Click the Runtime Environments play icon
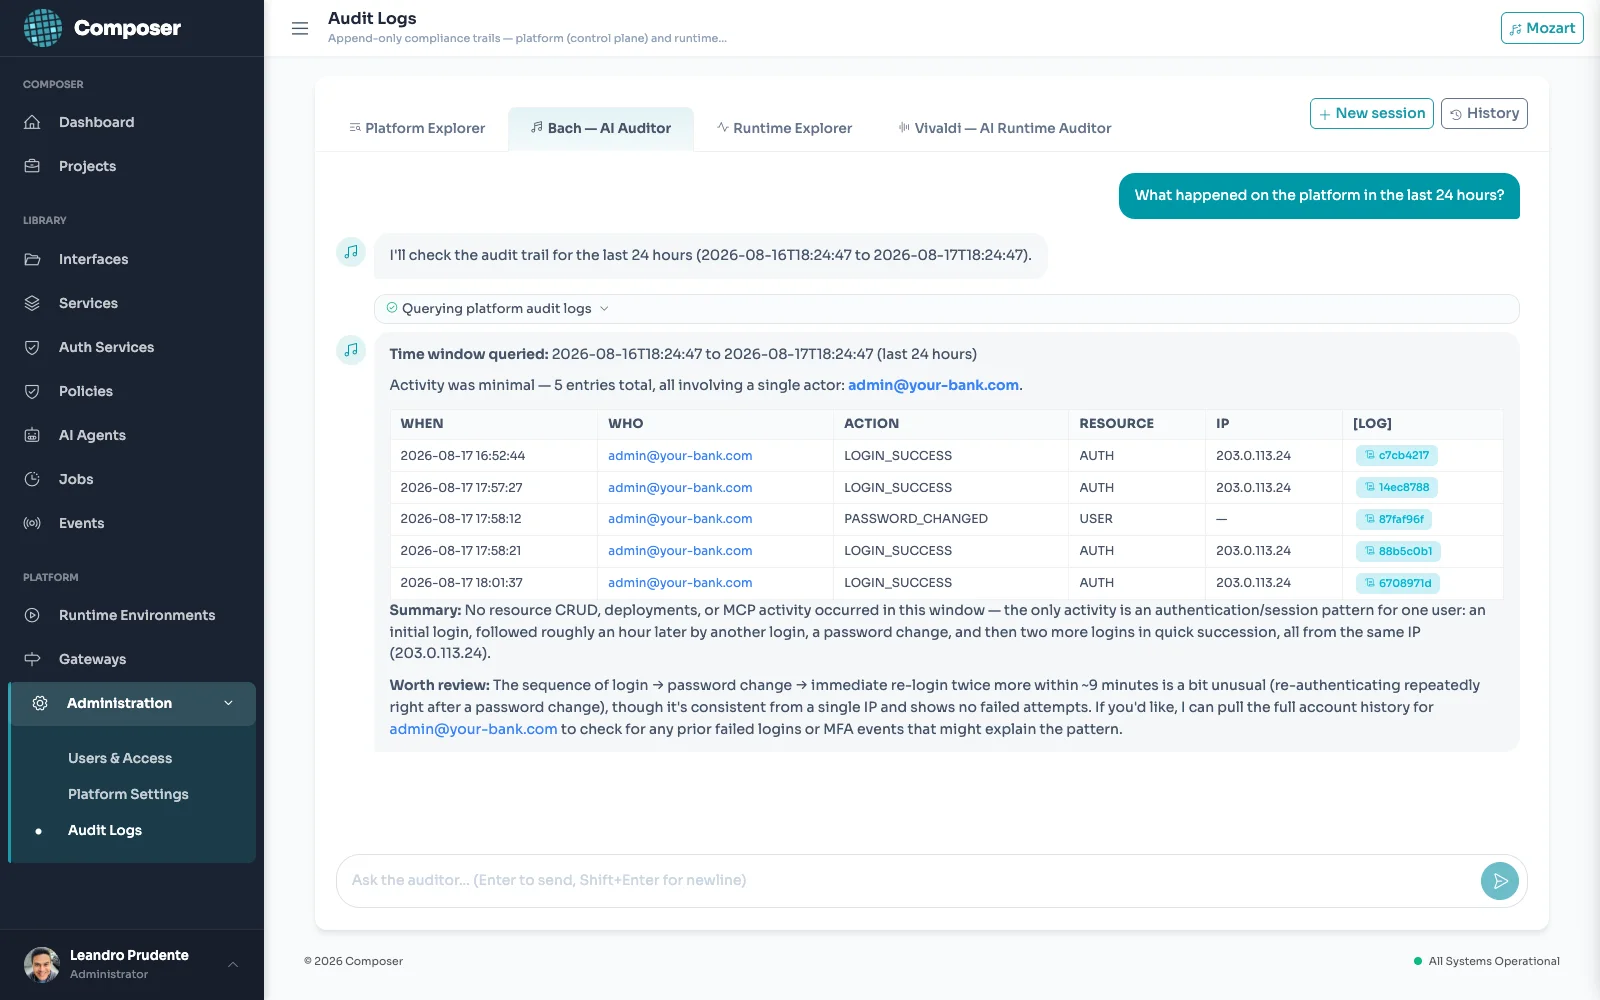 pos(32,615)
